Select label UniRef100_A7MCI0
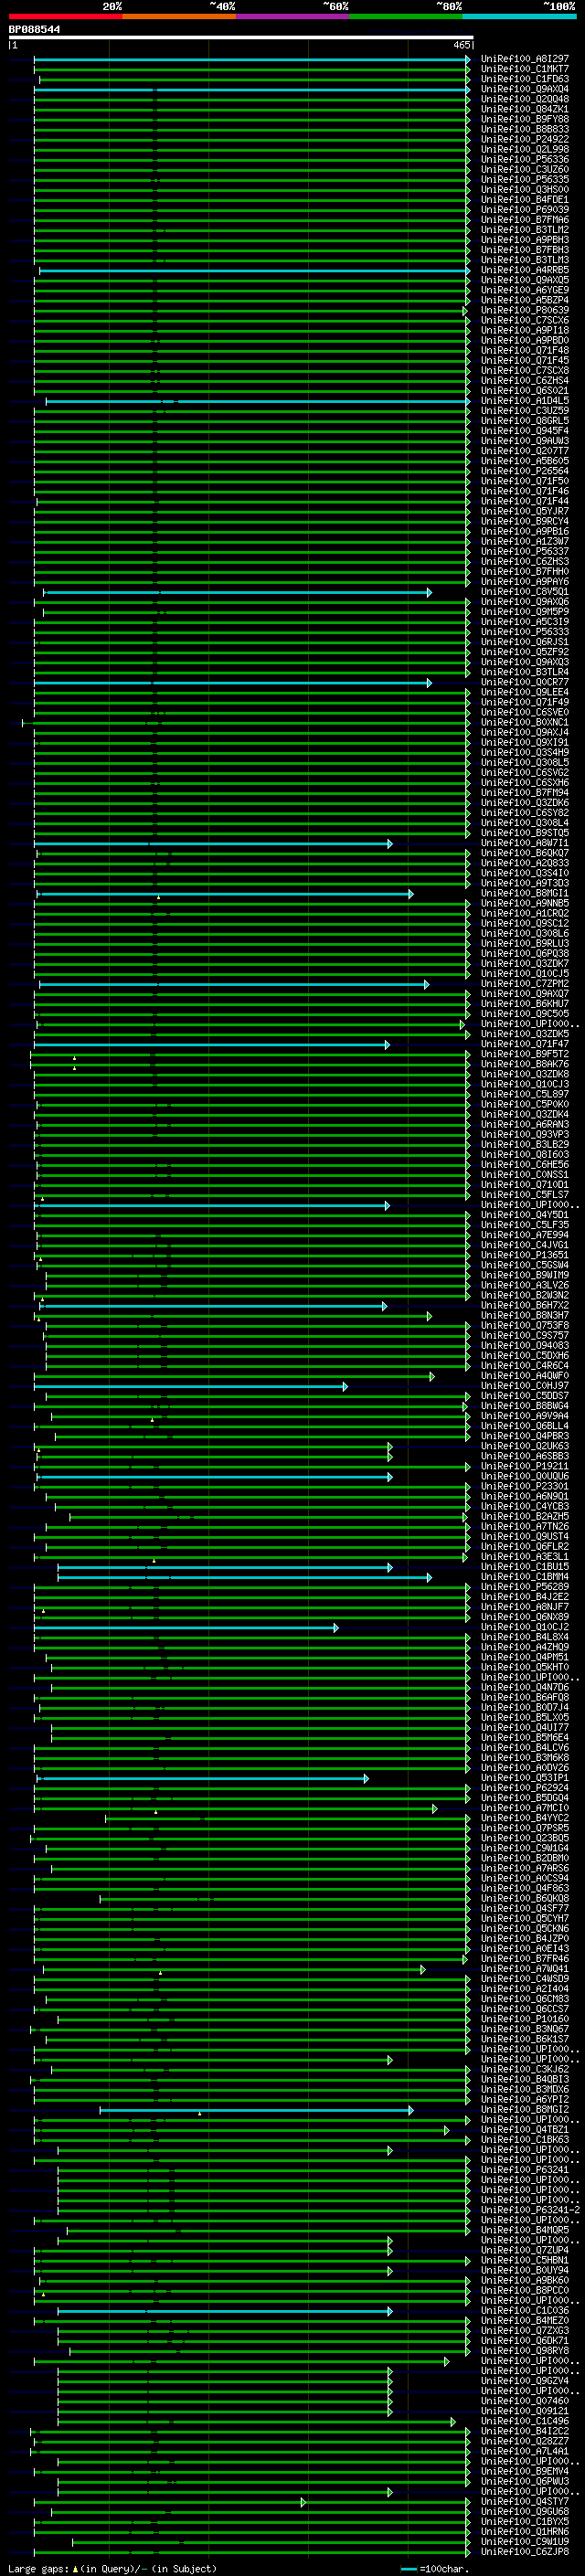 click(x=524, y=1808)
